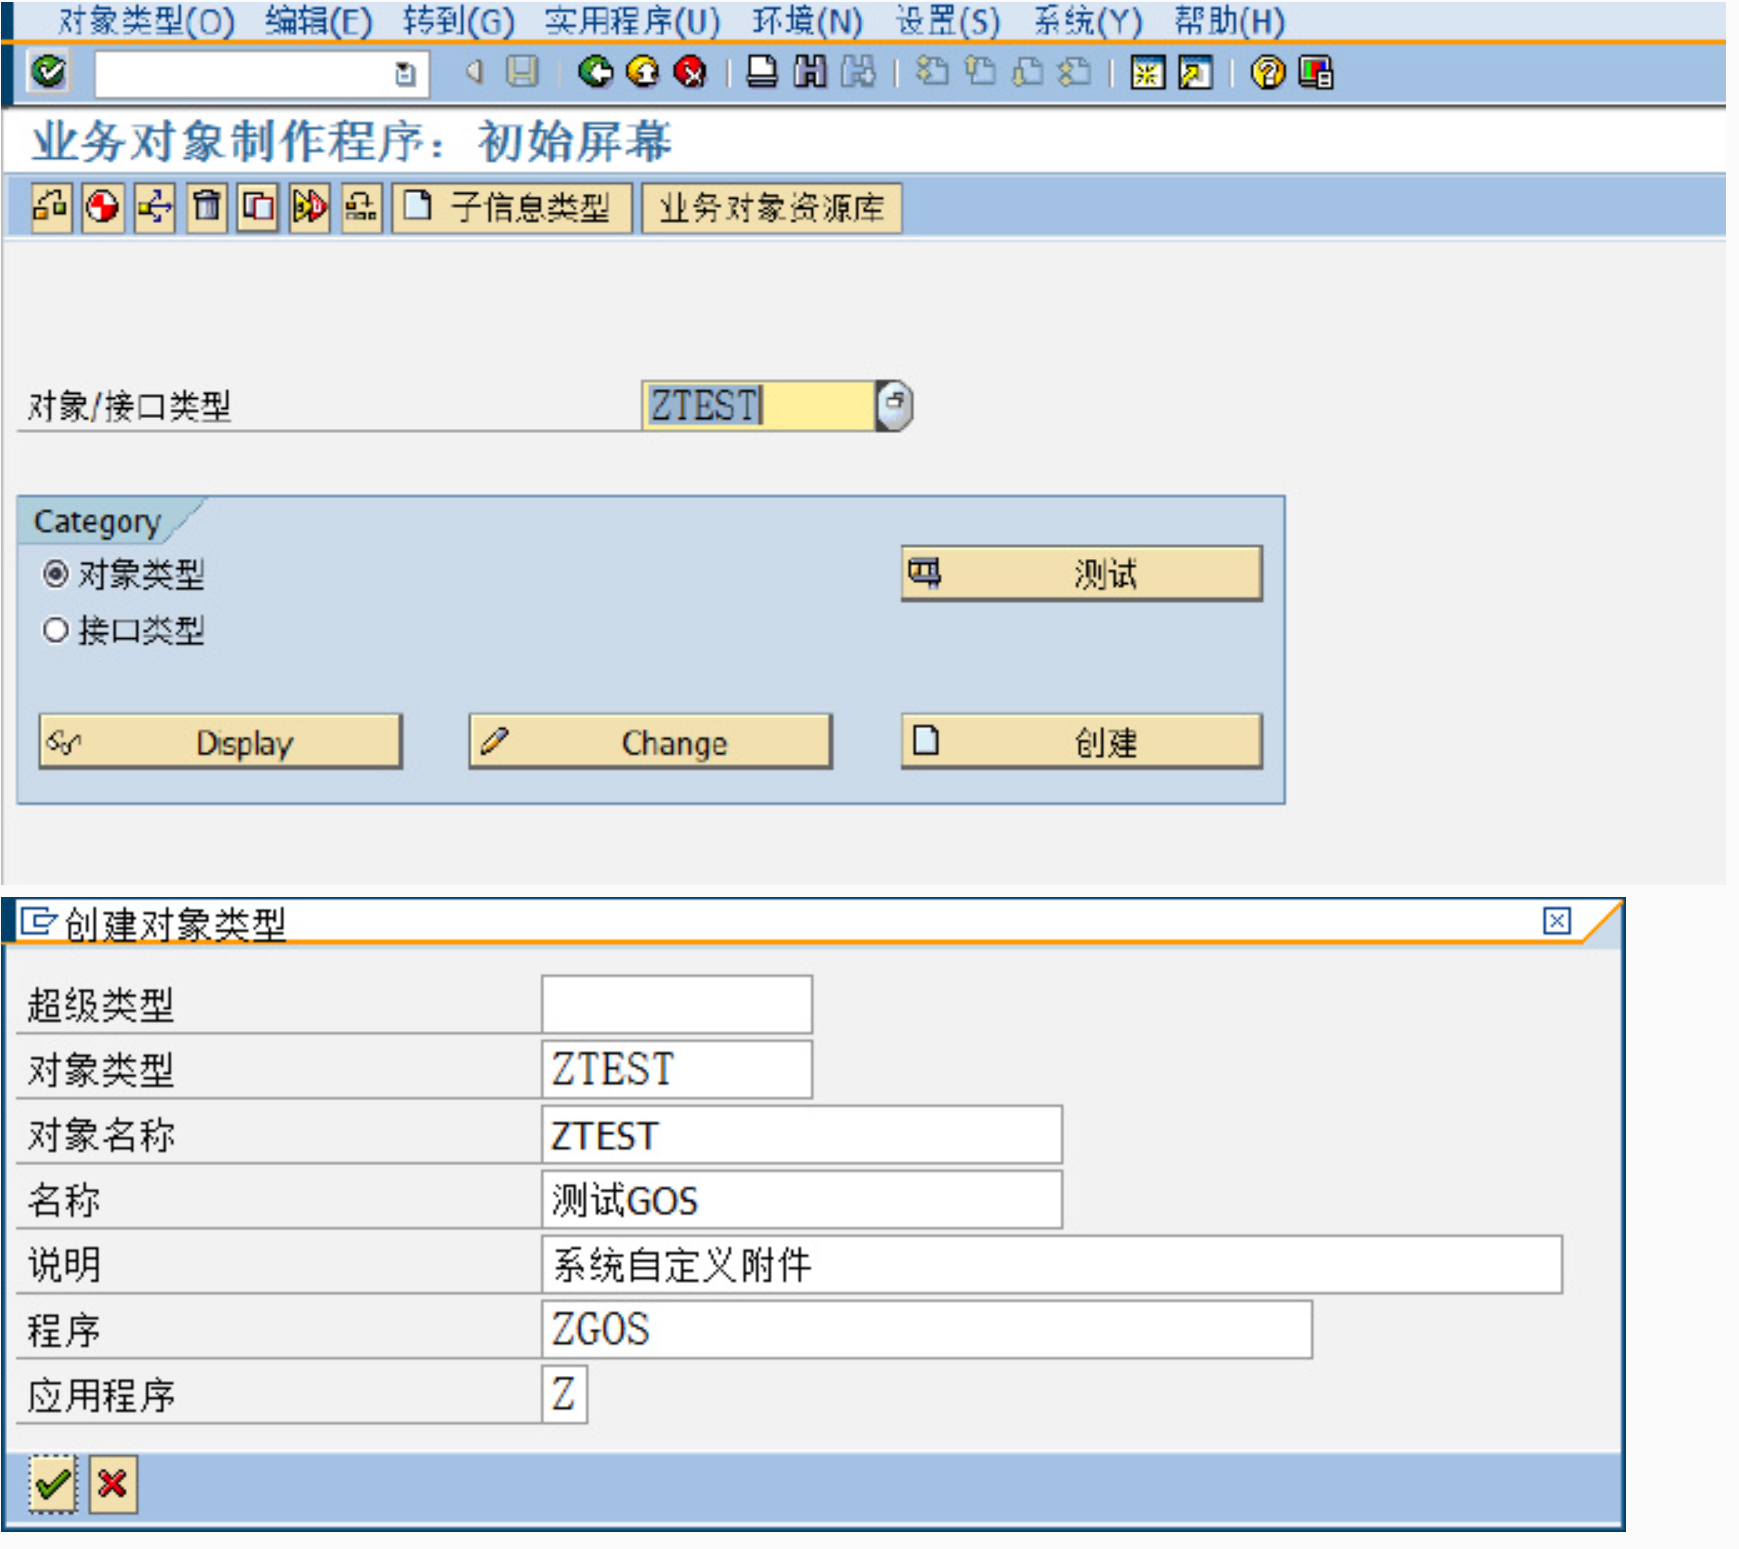
Task: Click the 子信息类型 button
Action: 512,207
